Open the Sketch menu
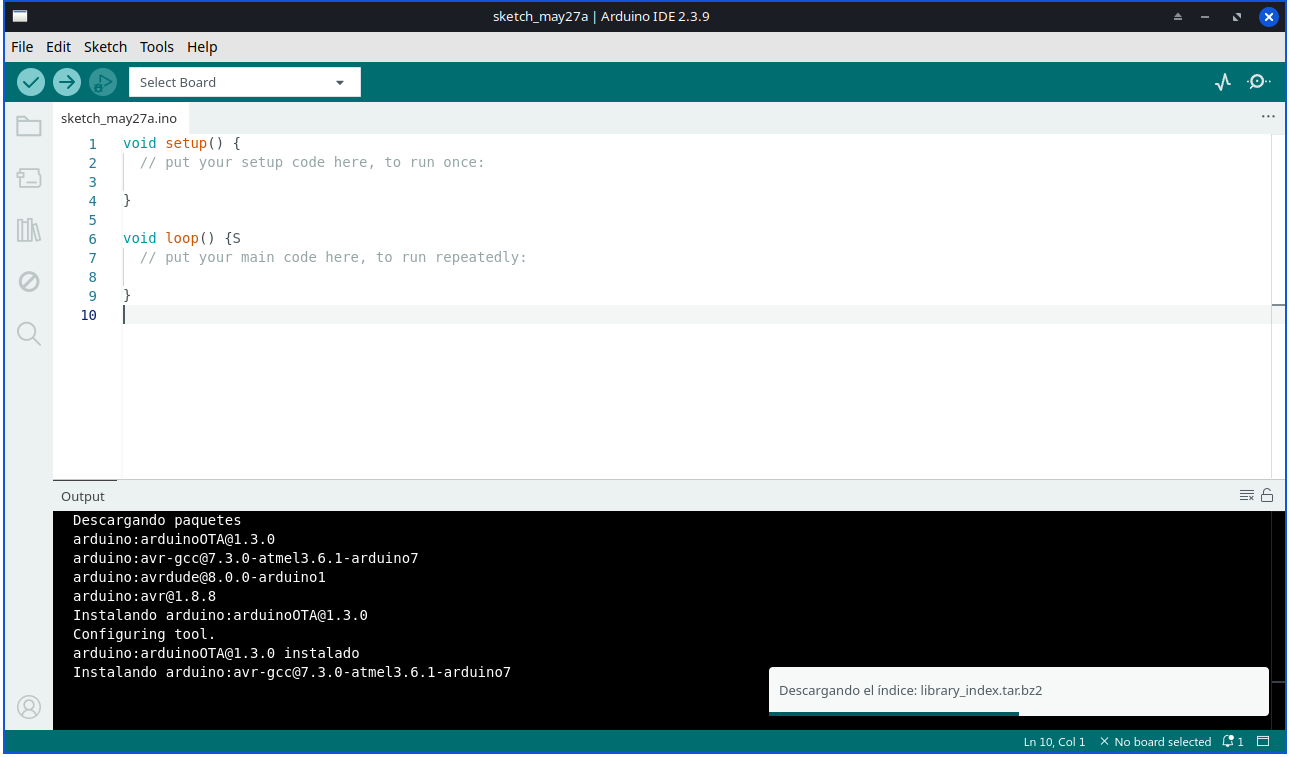 (x=106, y=47)
